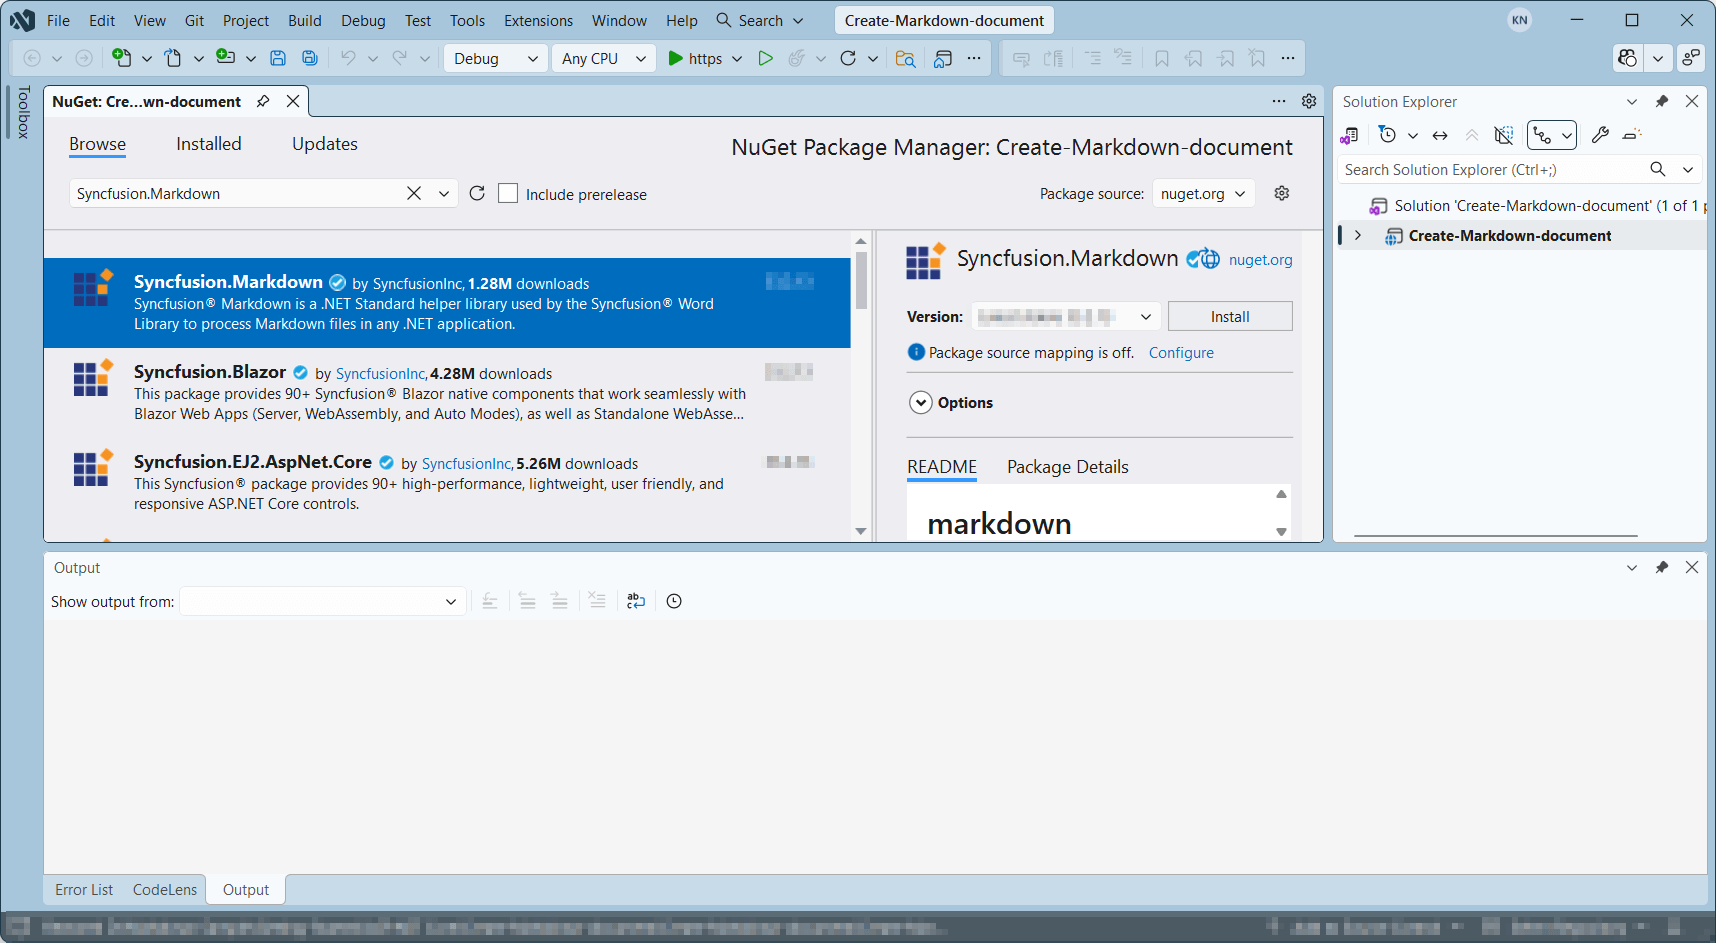The height and width of the screenshot is (944, 1716).
Task: Install the Syncfusion.Markdown package
Action: coord(1230,316)
